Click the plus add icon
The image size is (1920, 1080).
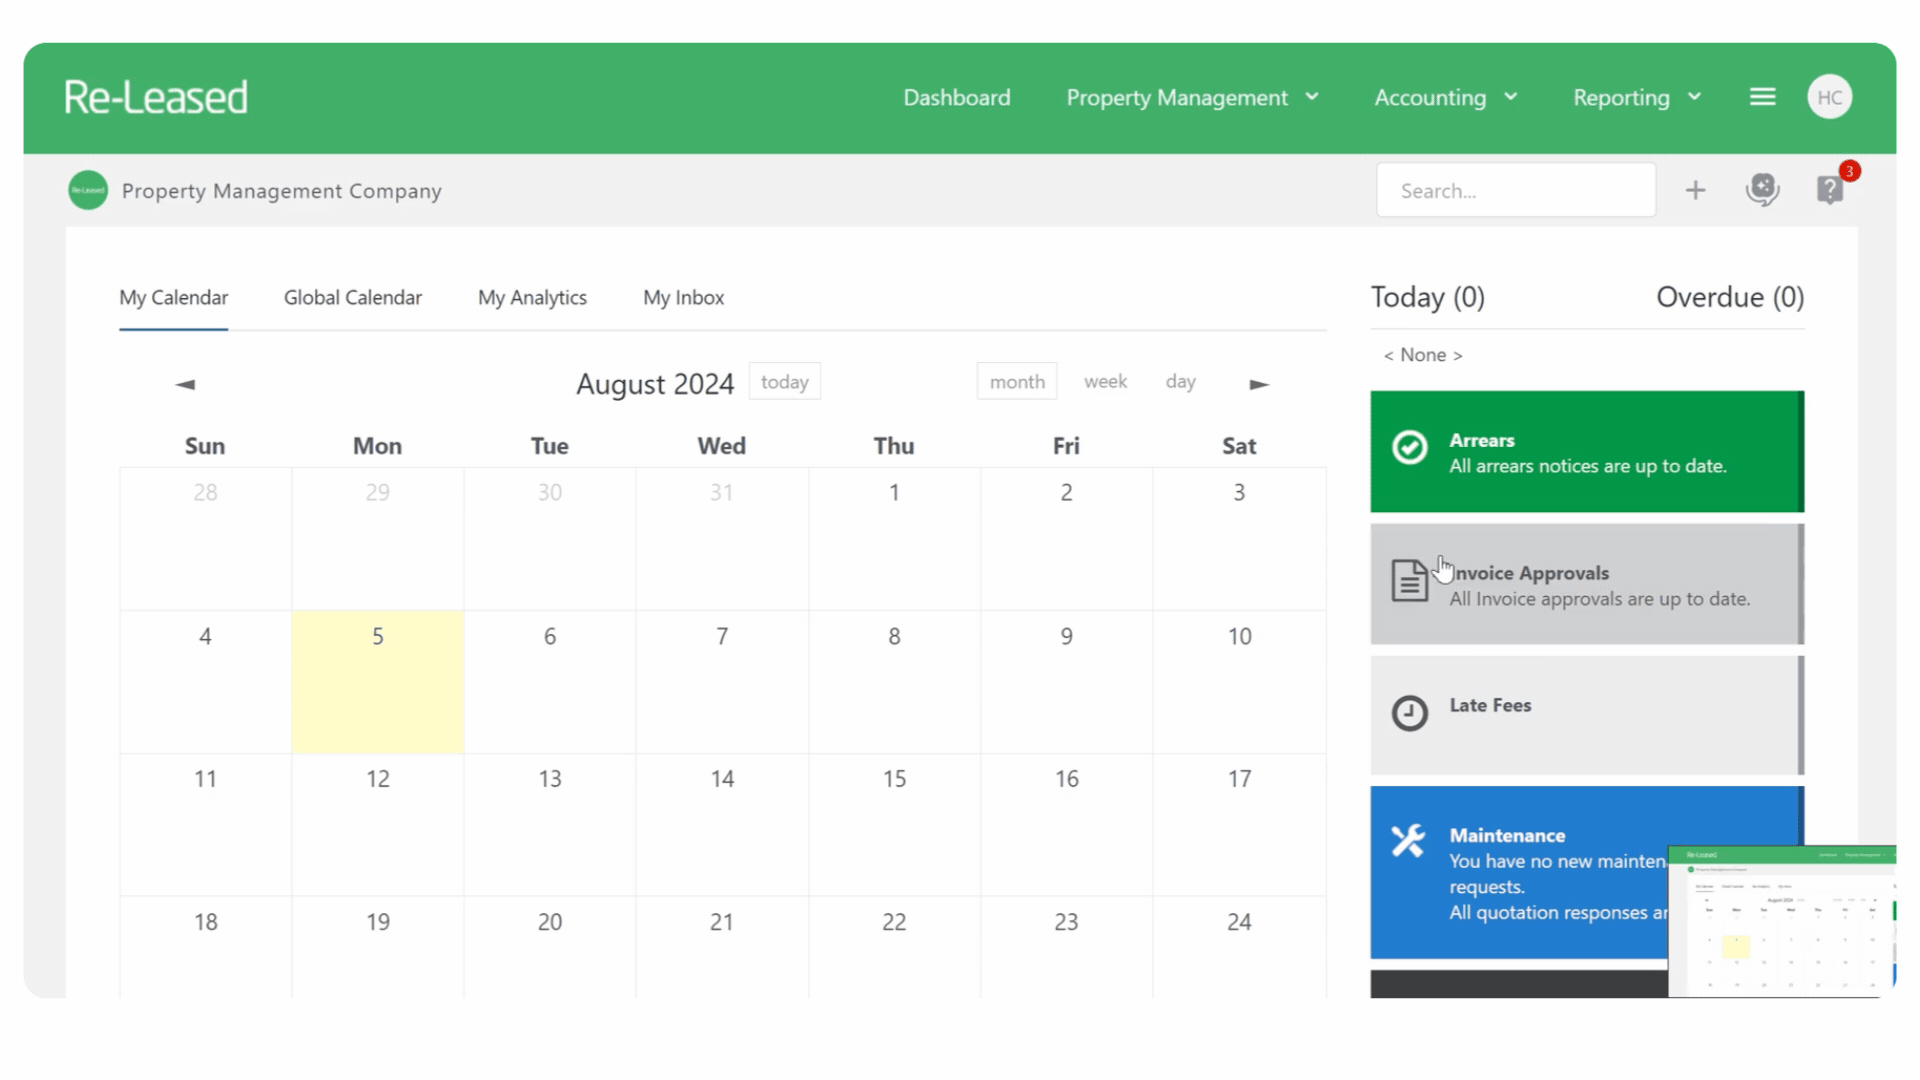[x=1695, y=190]
